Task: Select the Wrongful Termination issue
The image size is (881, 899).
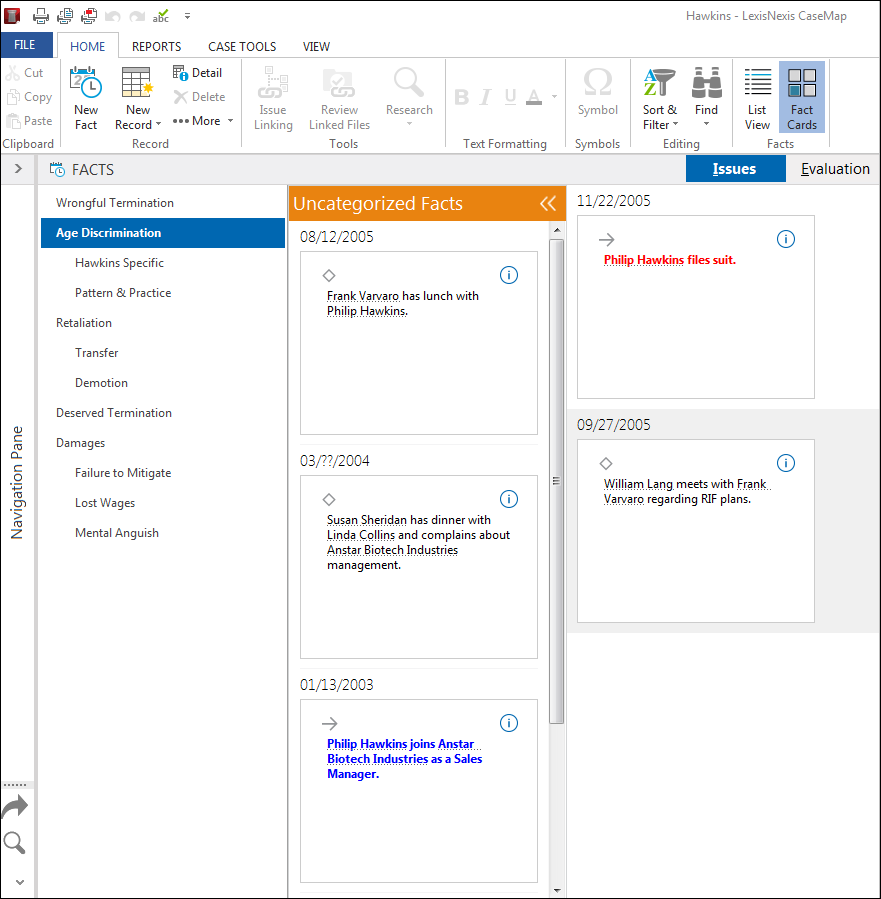Action: 115,203
